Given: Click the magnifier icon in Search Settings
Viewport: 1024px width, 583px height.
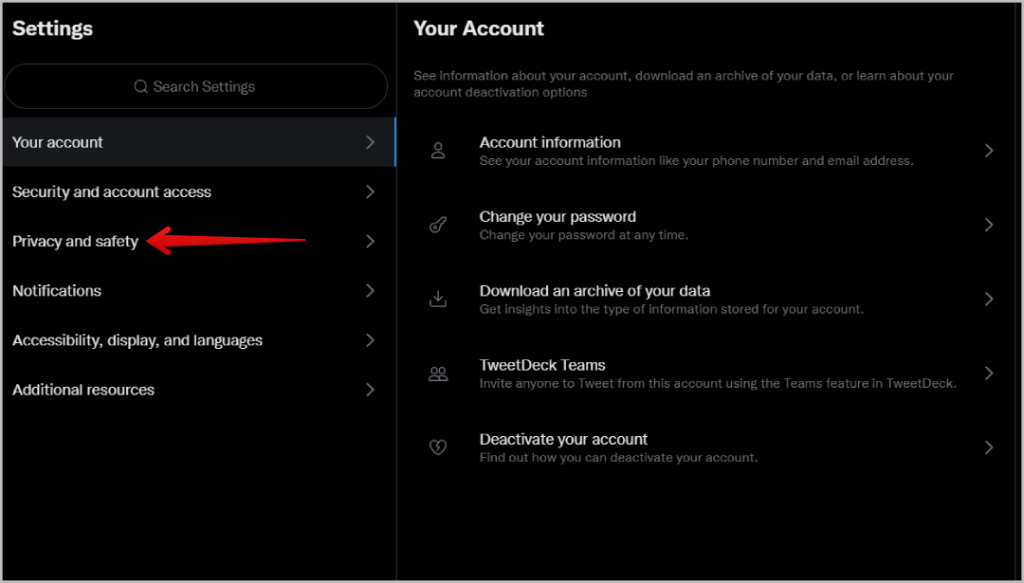Looking at the screenshot, I should [140, 86].
